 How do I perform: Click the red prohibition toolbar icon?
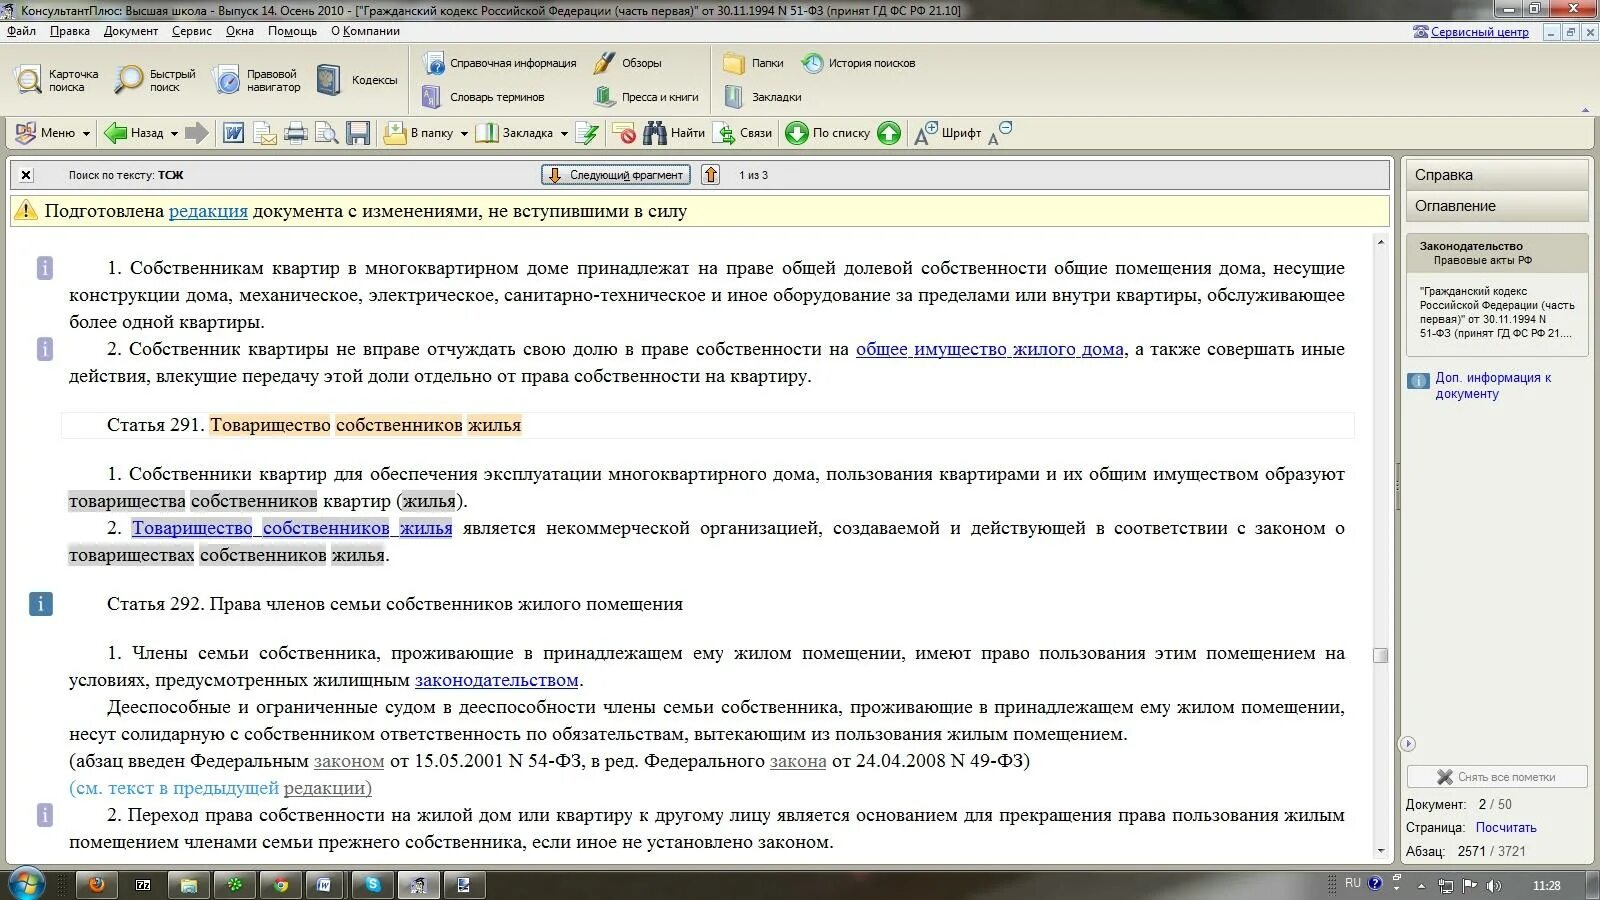[624, 133]
